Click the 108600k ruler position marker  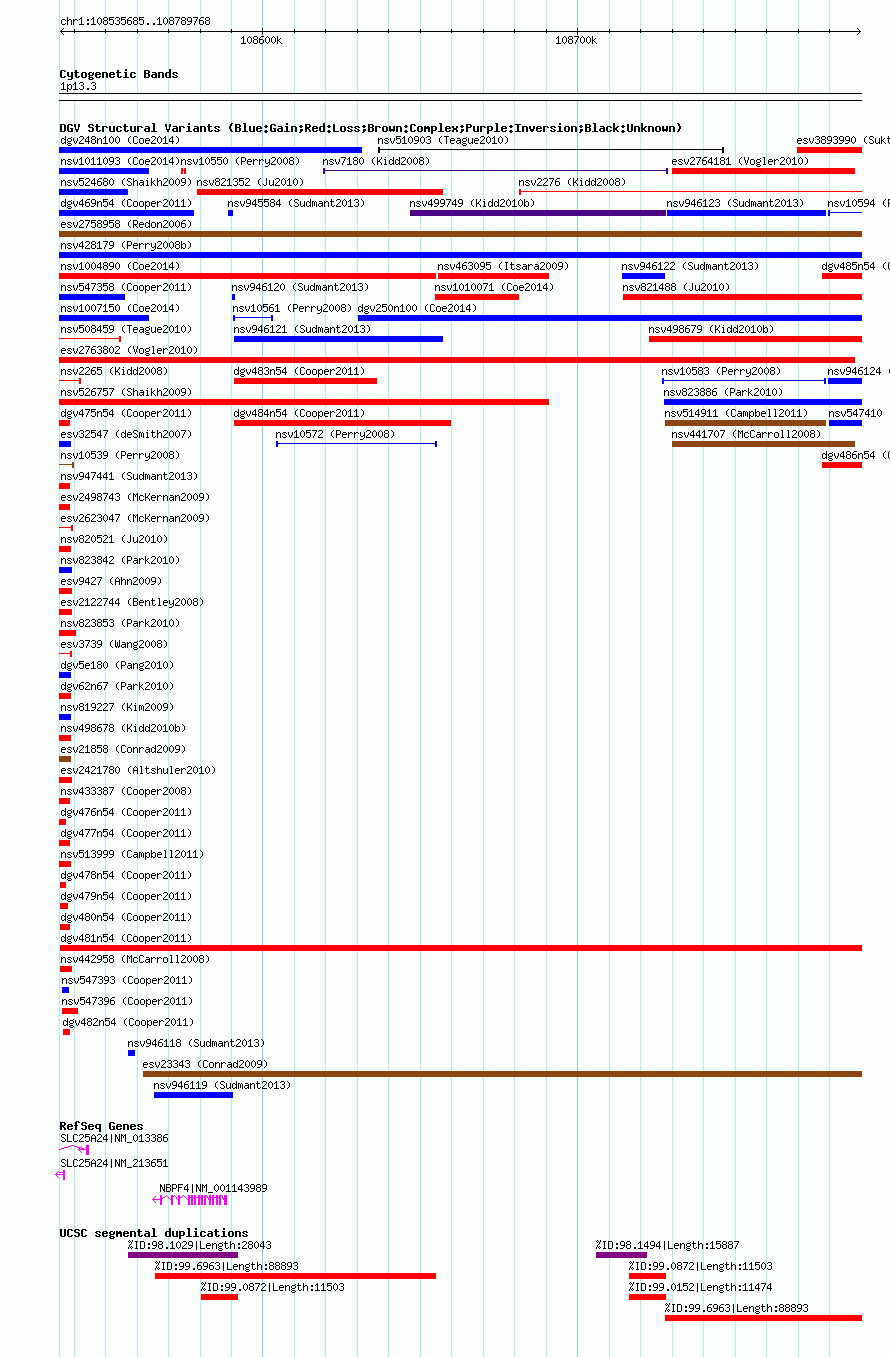coord(261,41)
